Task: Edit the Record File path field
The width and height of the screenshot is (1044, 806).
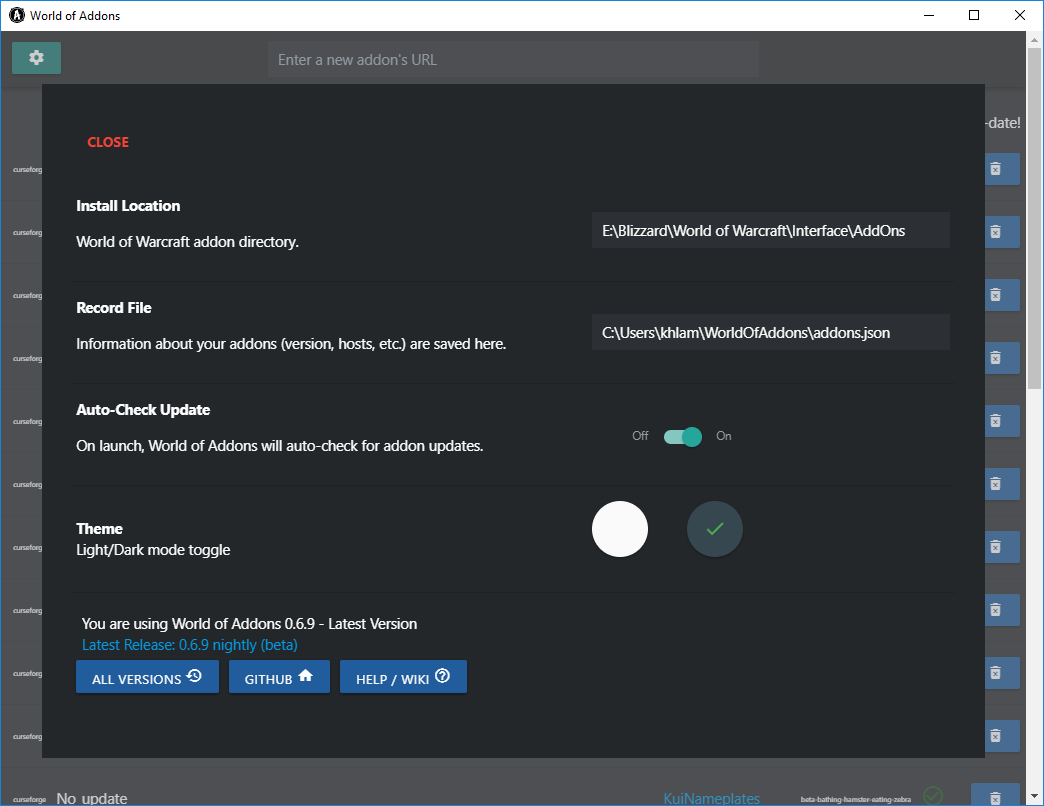Action: [770, 332]
